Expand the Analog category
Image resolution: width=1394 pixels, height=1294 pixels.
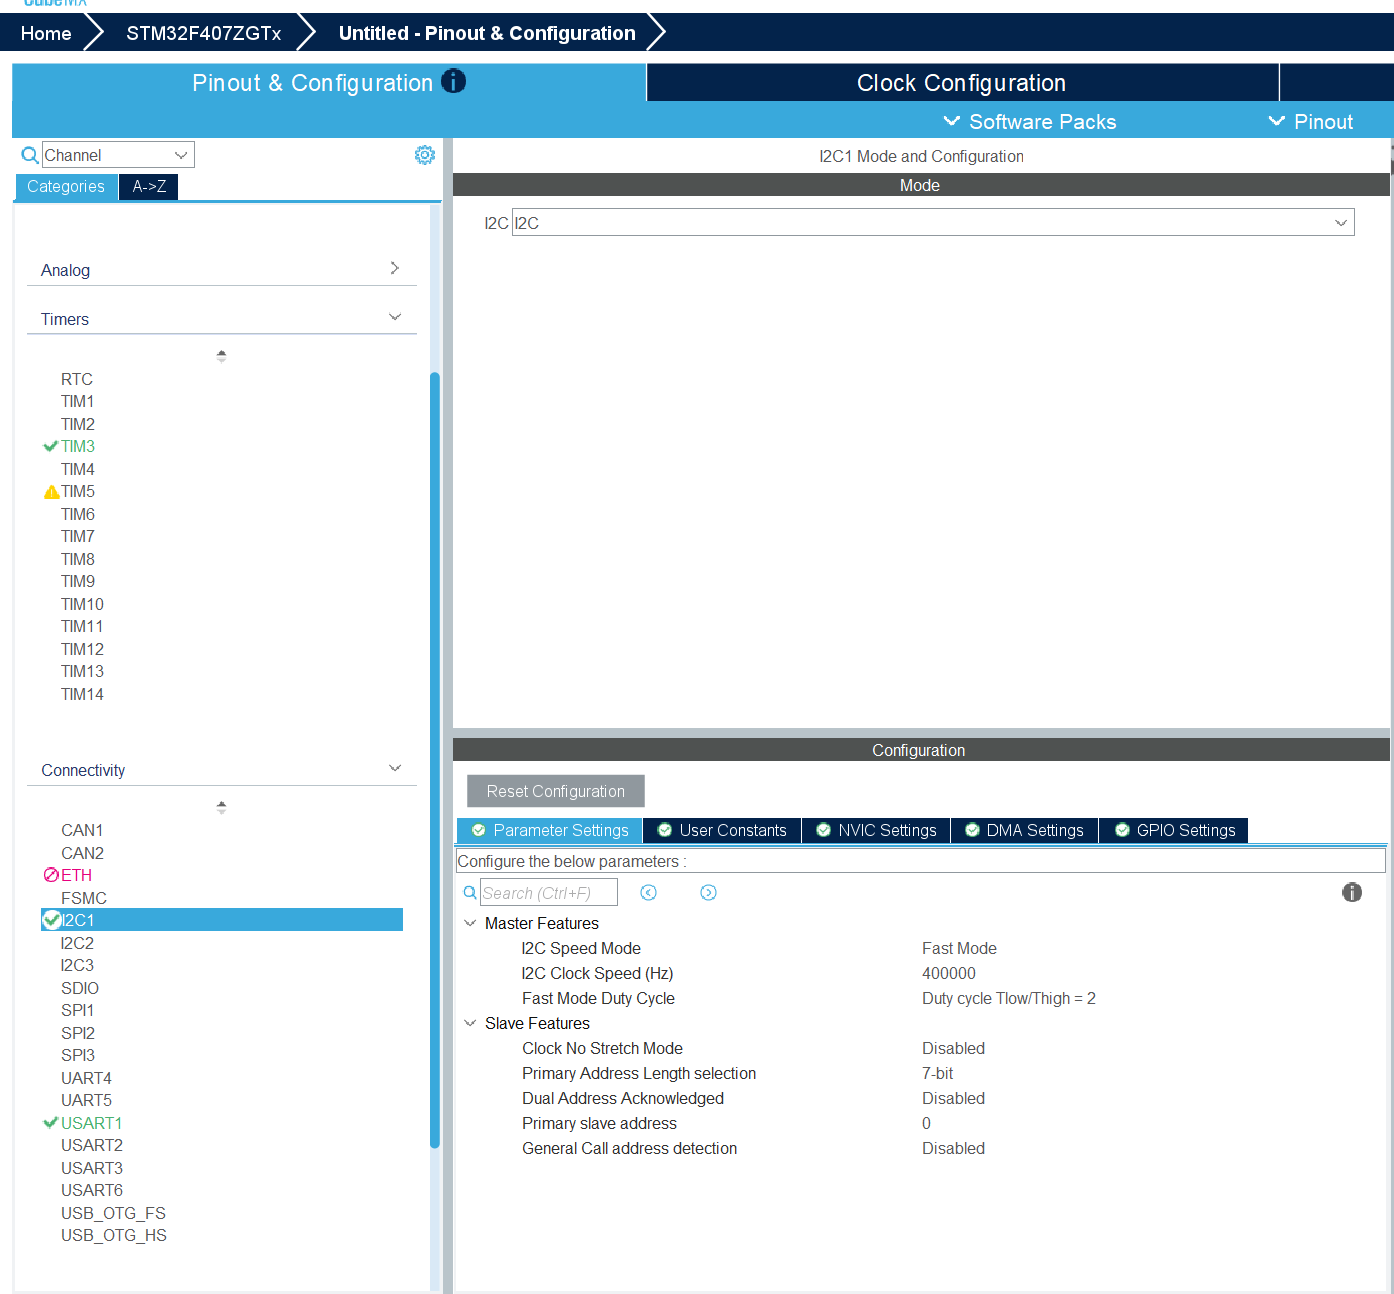pos(395,268)
